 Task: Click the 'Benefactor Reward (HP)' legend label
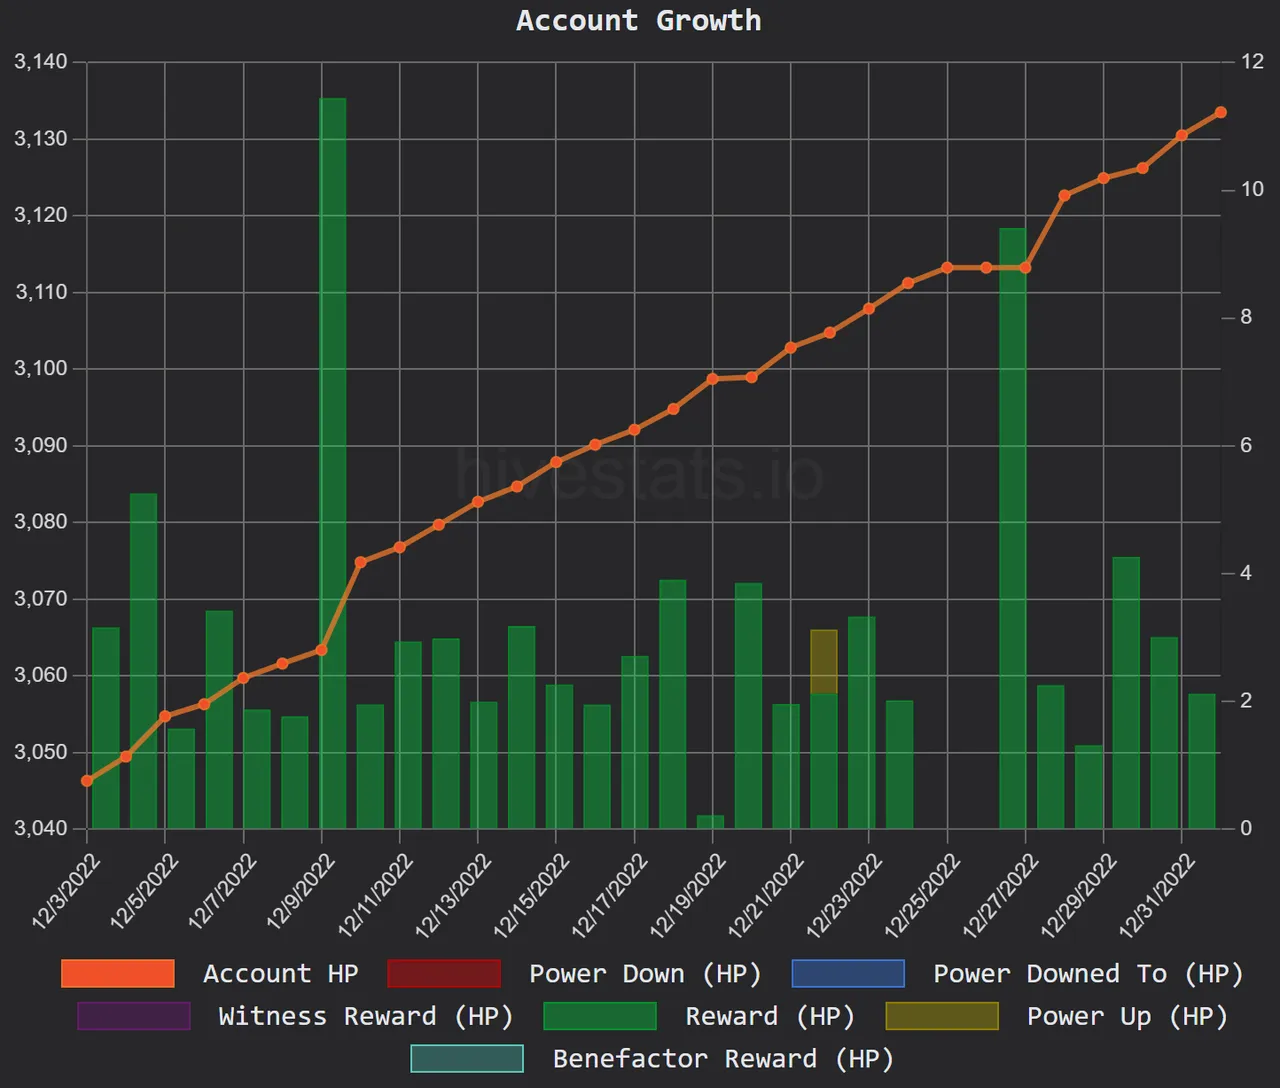pyautogui.click(x=723, y=1059)
